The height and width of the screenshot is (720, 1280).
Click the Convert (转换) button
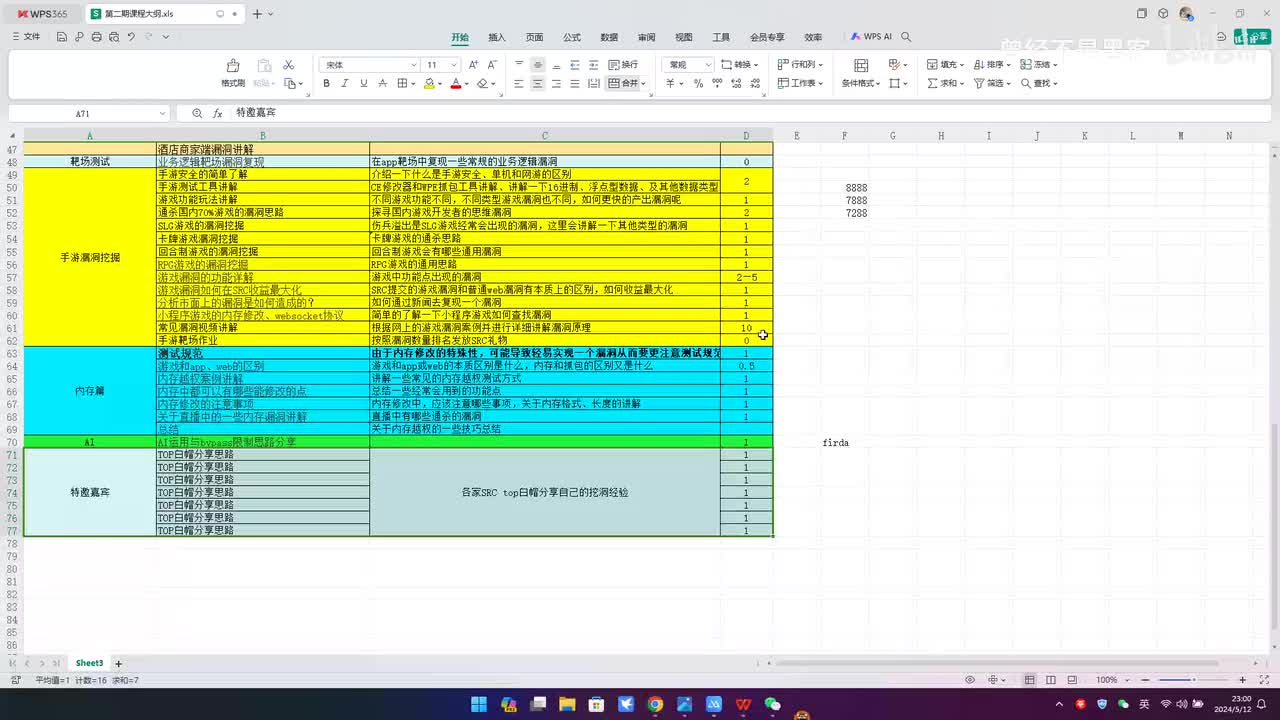point(739,65)
